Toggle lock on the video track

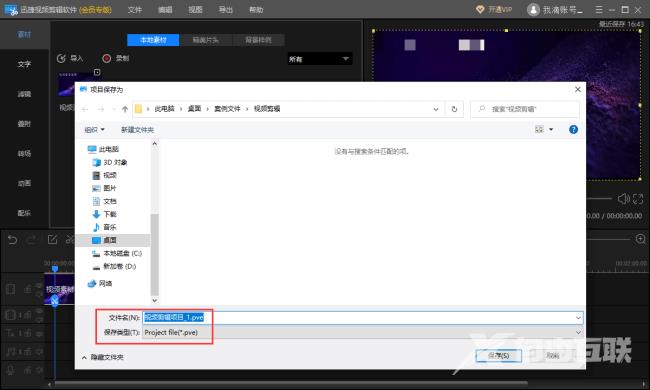pos(28,289)
